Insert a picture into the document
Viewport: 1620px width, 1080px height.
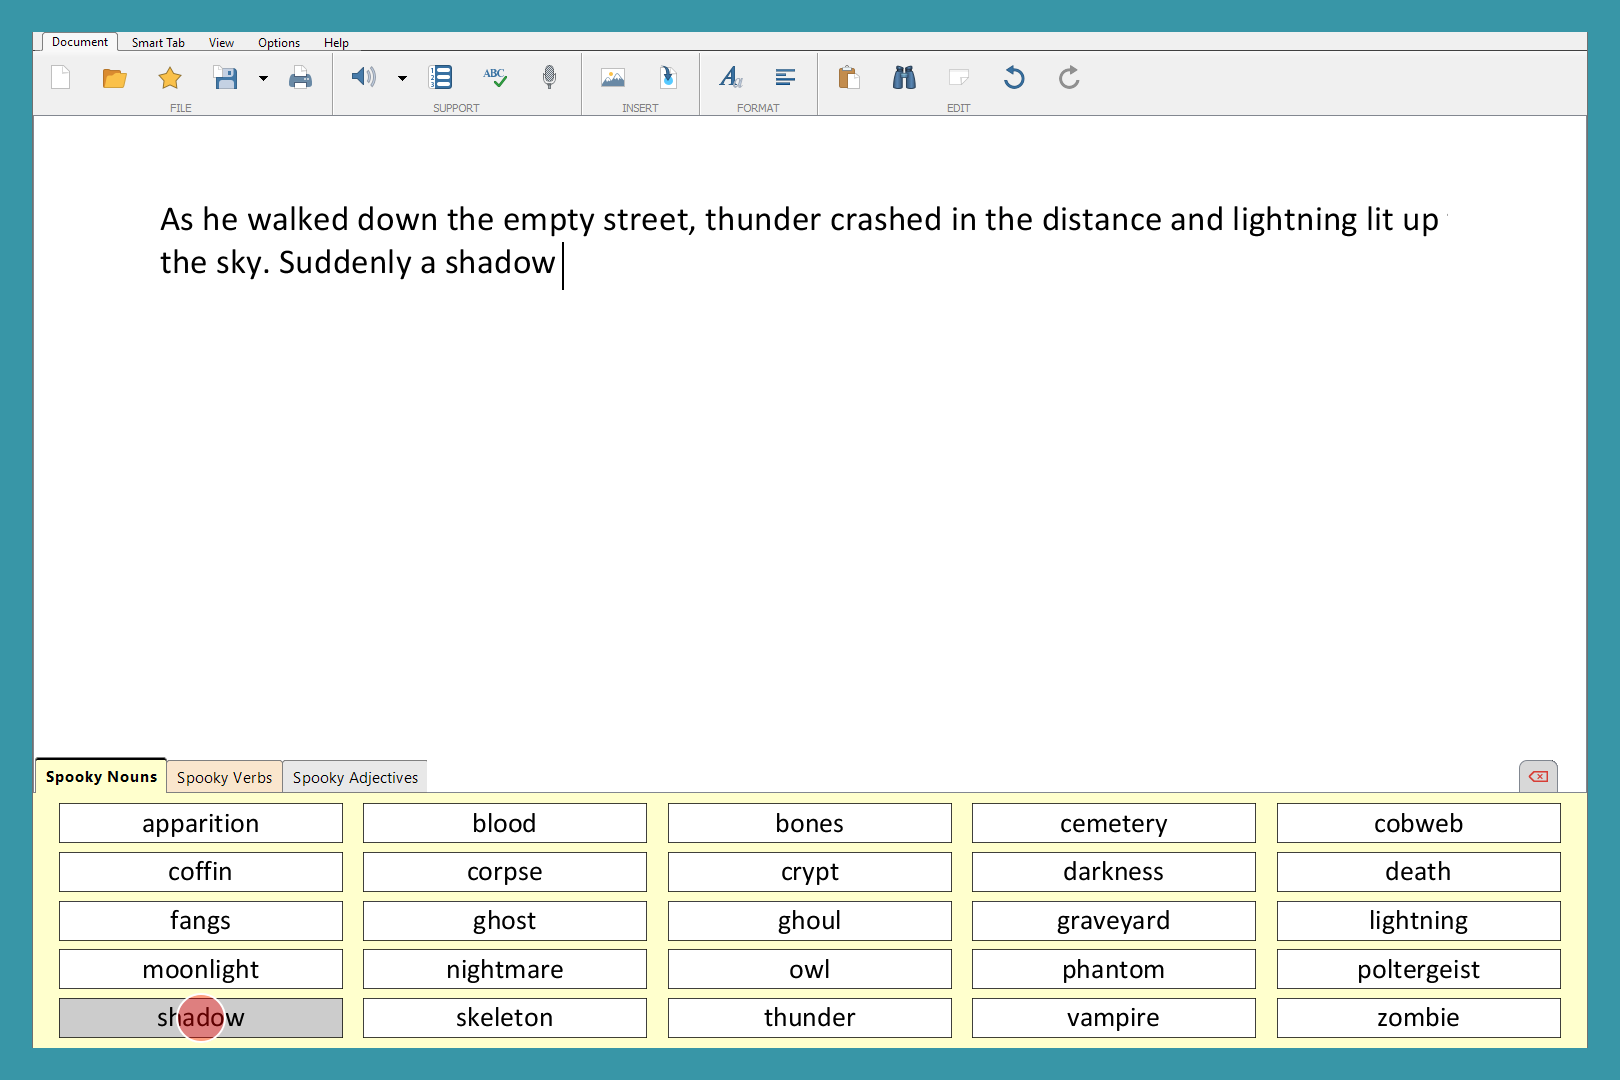(x=613, y=77)
